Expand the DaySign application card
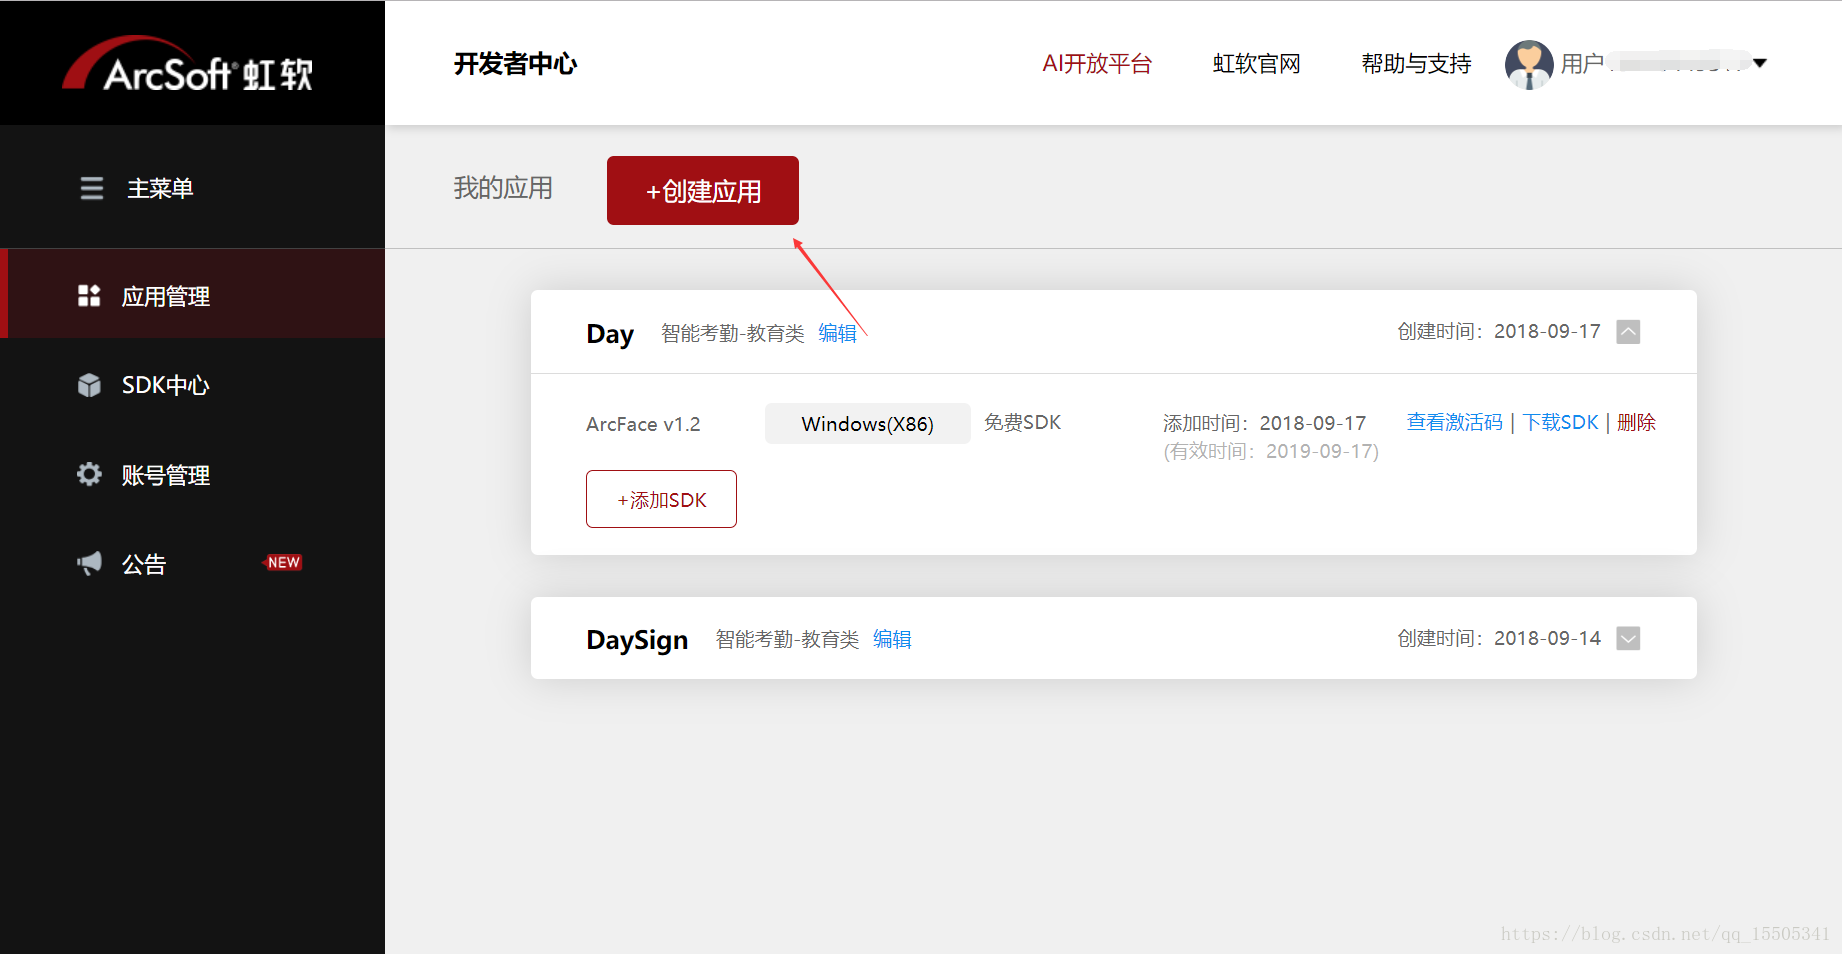This screenshot has height=954, width=1842. click(1628, 638)
